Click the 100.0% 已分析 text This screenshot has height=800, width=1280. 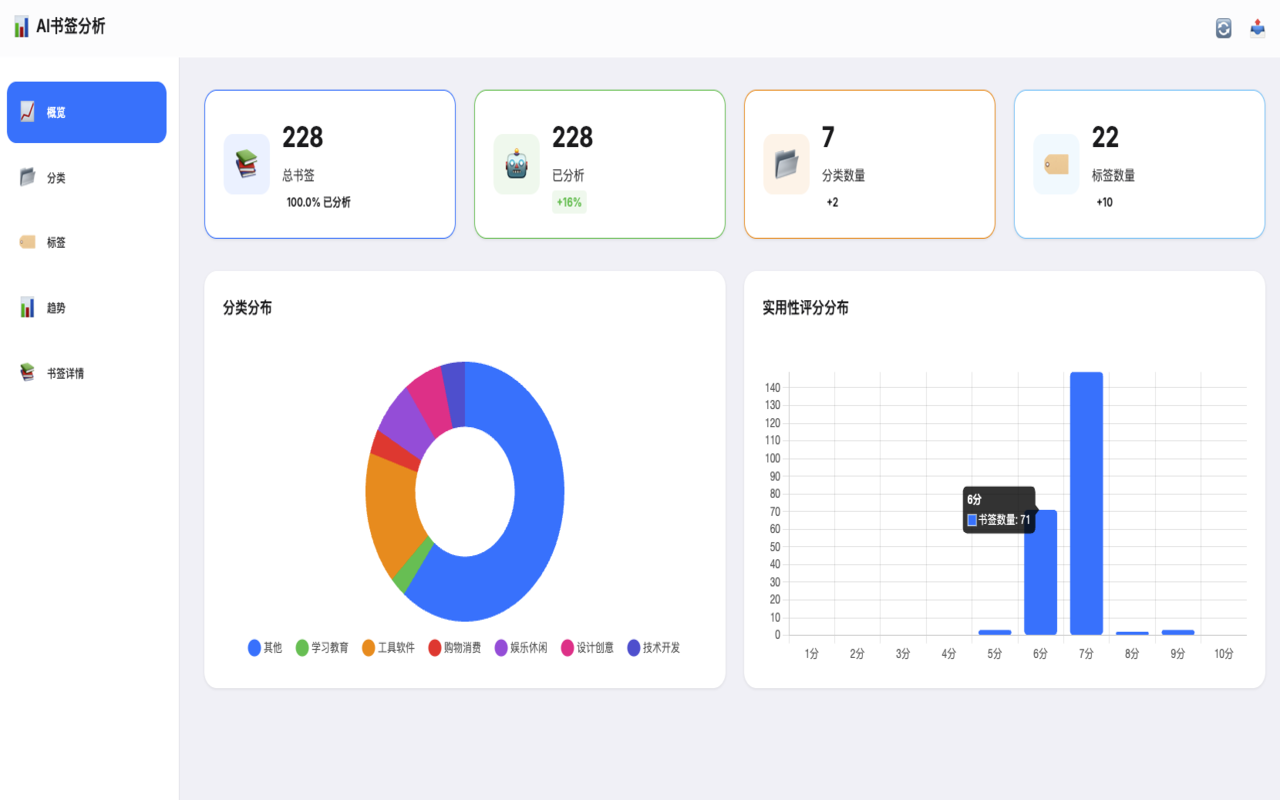[319, 202]
